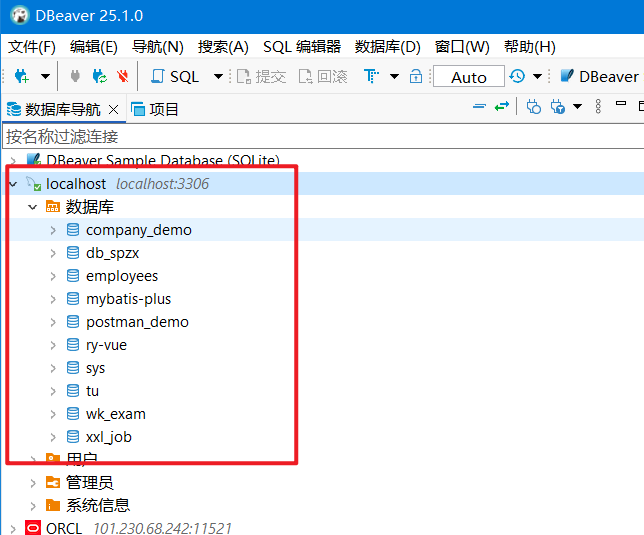Viewport: 644px width, 535px height.
Task: Select the 系统信息 folder
Action: click(x=98, y=505)
